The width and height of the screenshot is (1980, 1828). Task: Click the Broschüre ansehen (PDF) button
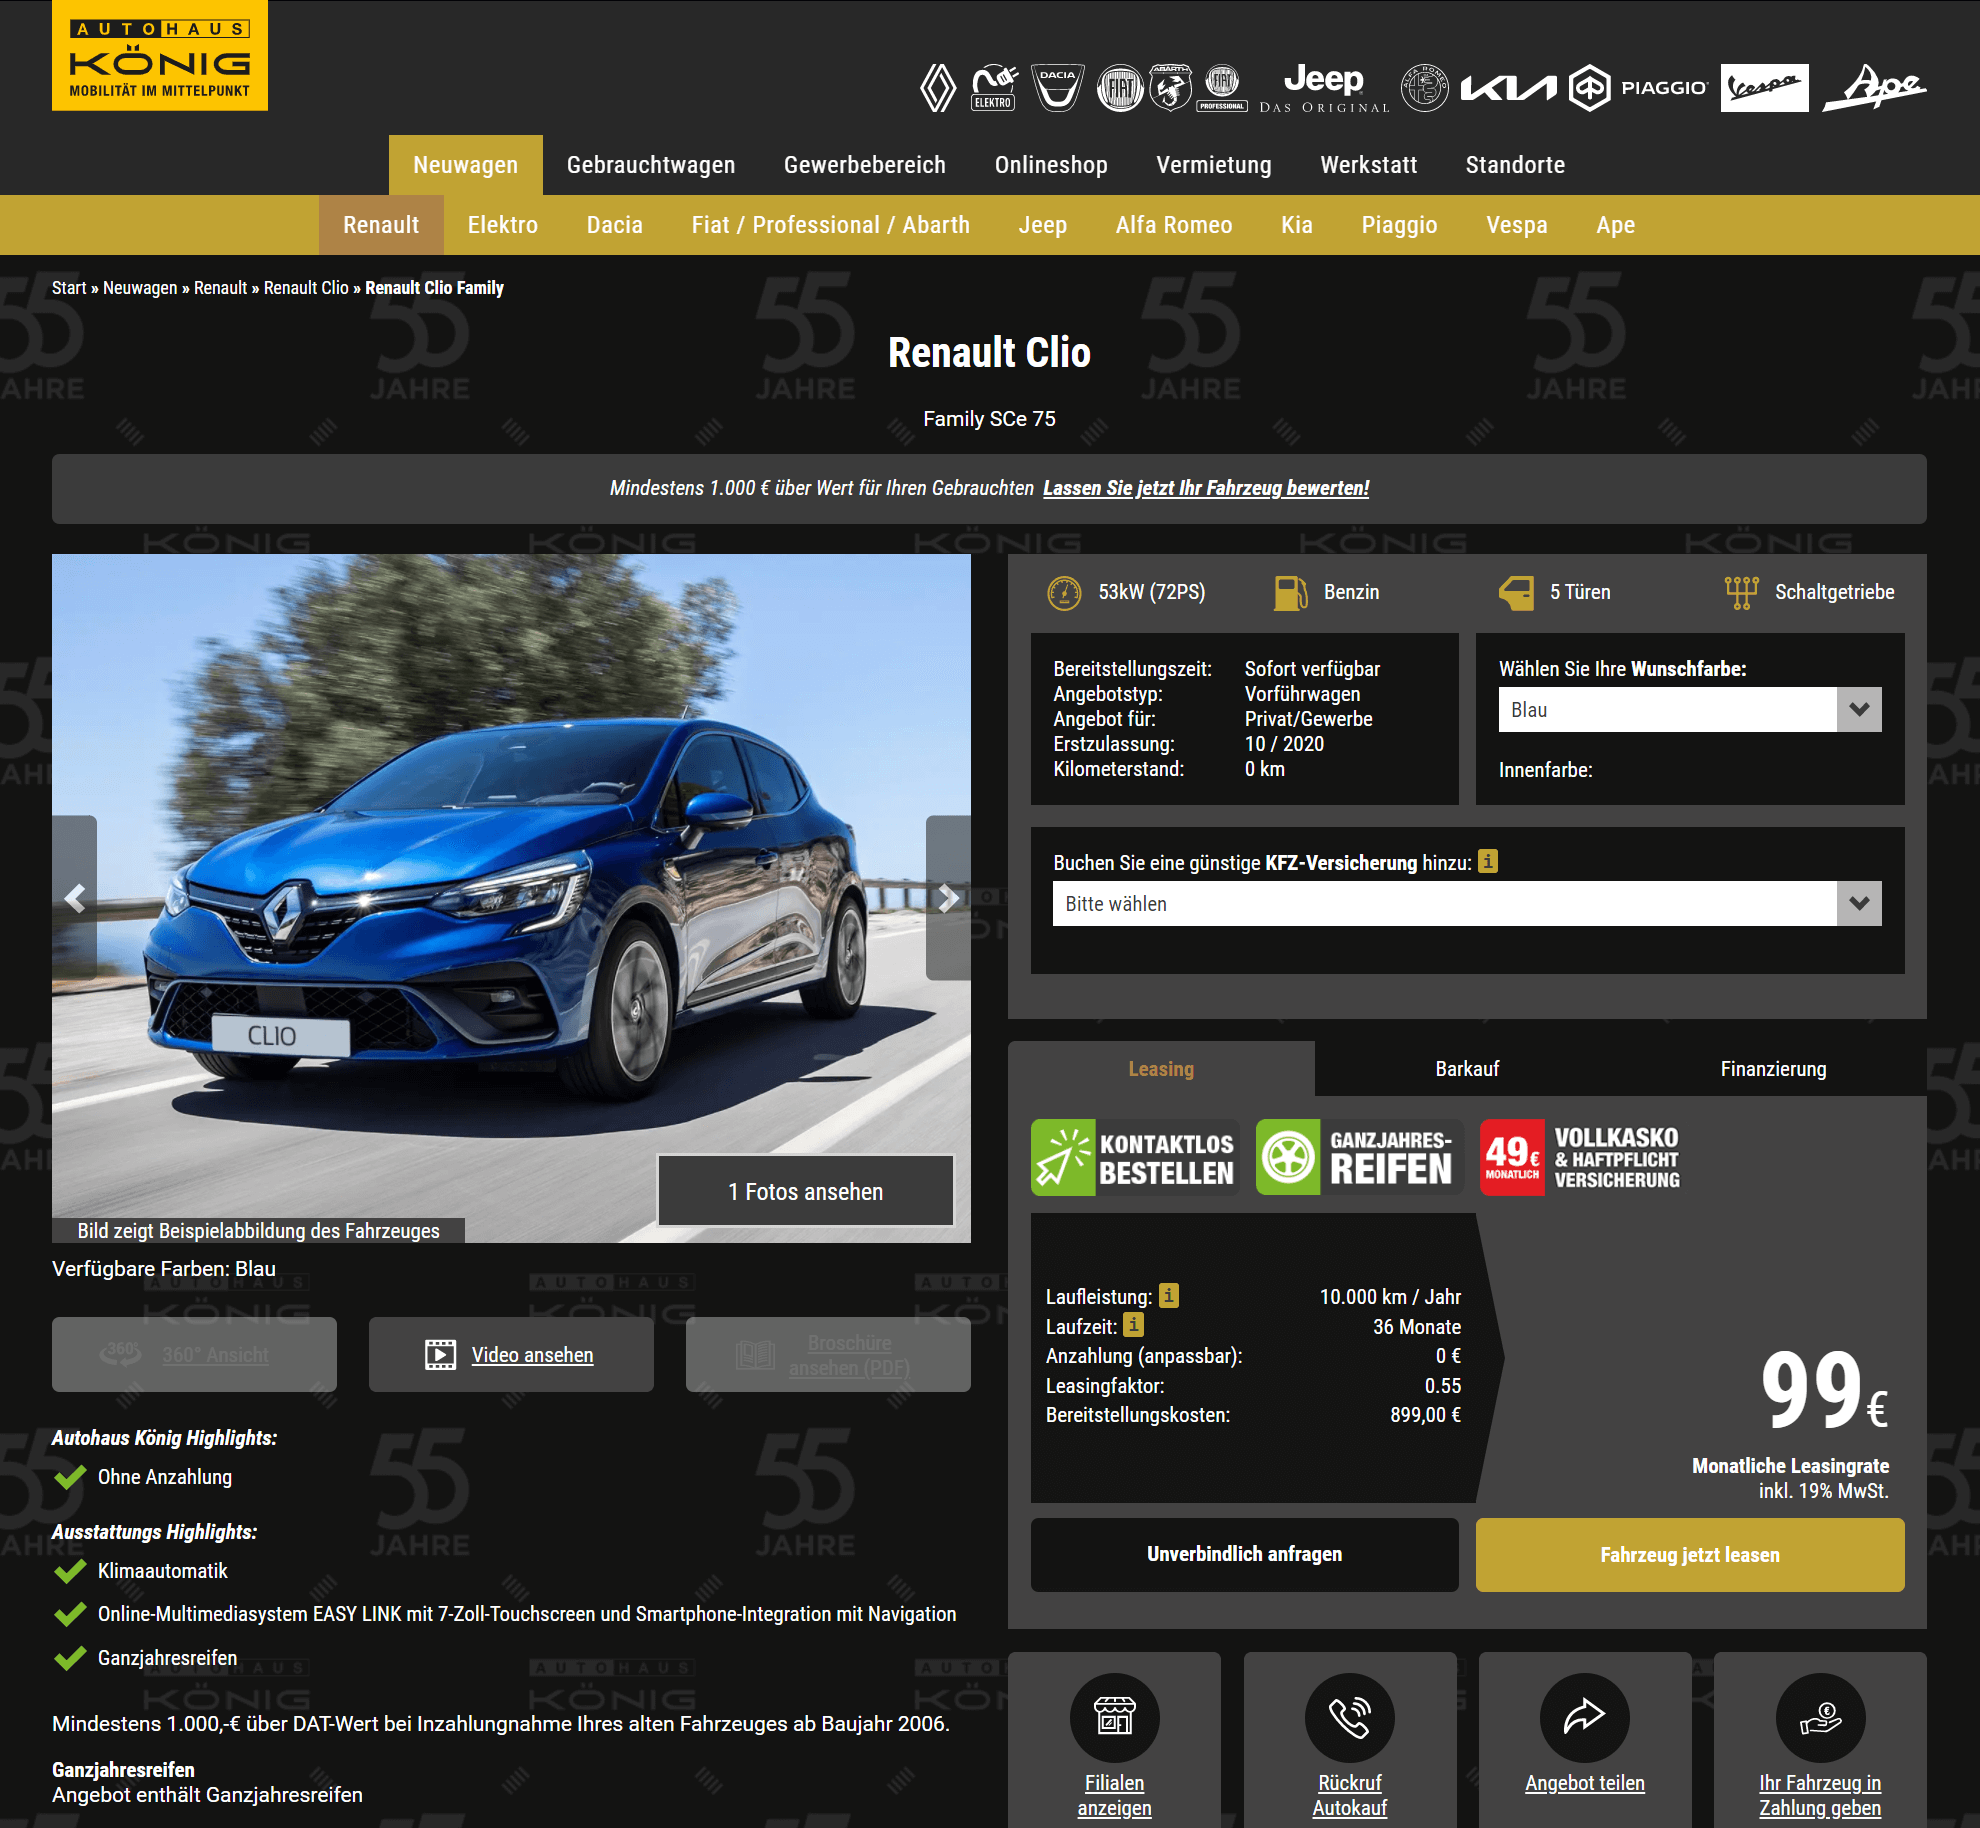[828, 1354]
